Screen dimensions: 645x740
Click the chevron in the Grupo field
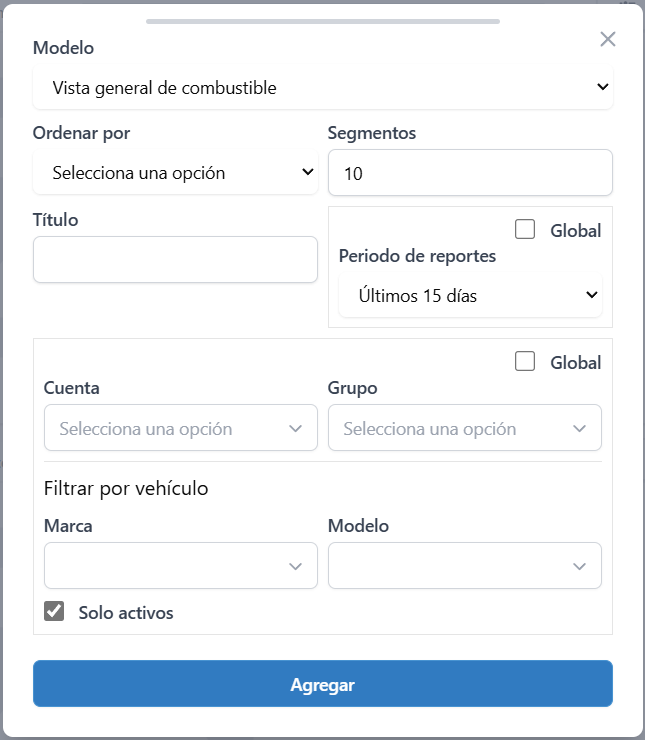click(580, 428)
